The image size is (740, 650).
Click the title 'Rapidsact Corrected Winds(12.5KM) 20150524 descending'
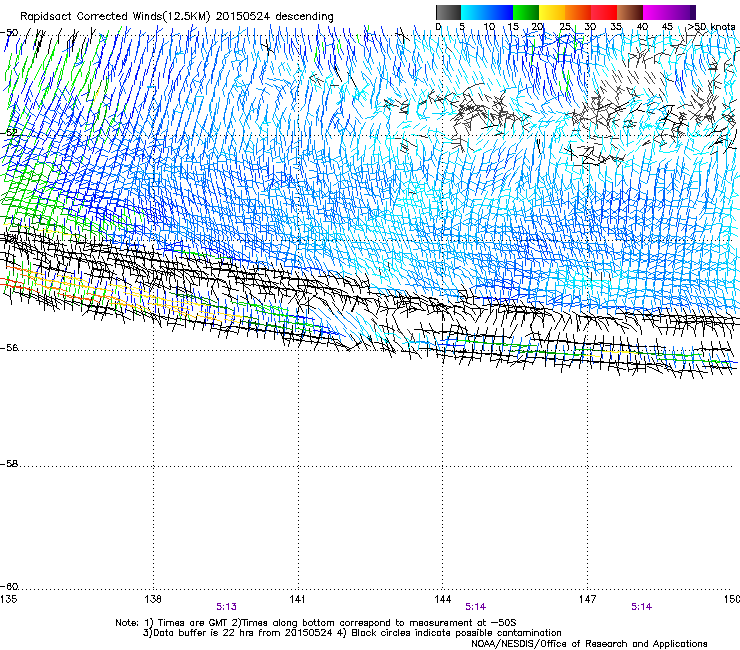(x=177, y=17)
